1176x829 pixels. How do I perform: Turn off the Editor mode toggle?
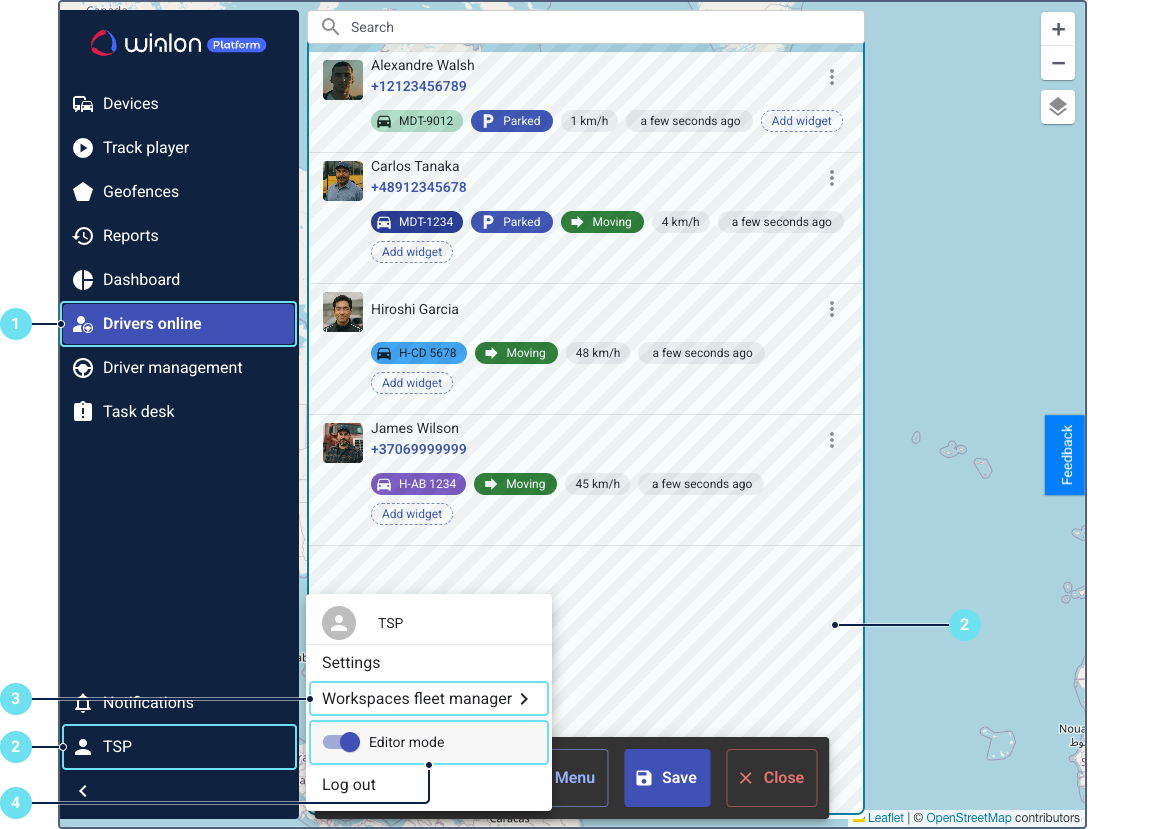pyautogui.click(x=342, y=742)
